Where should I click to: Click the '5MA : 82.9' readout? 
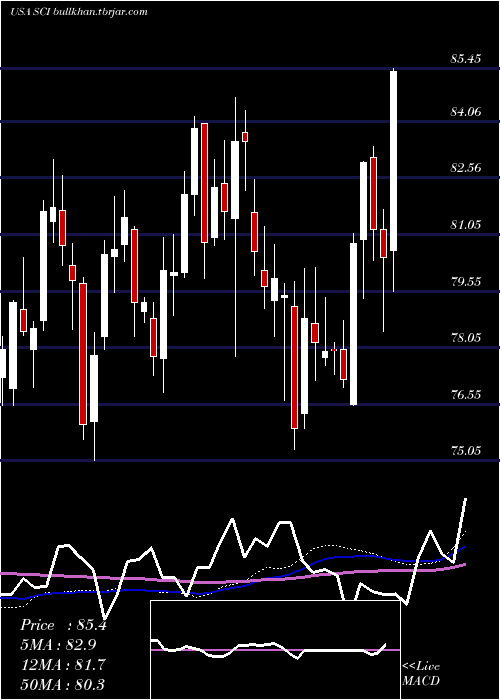(x=58, y=645)
